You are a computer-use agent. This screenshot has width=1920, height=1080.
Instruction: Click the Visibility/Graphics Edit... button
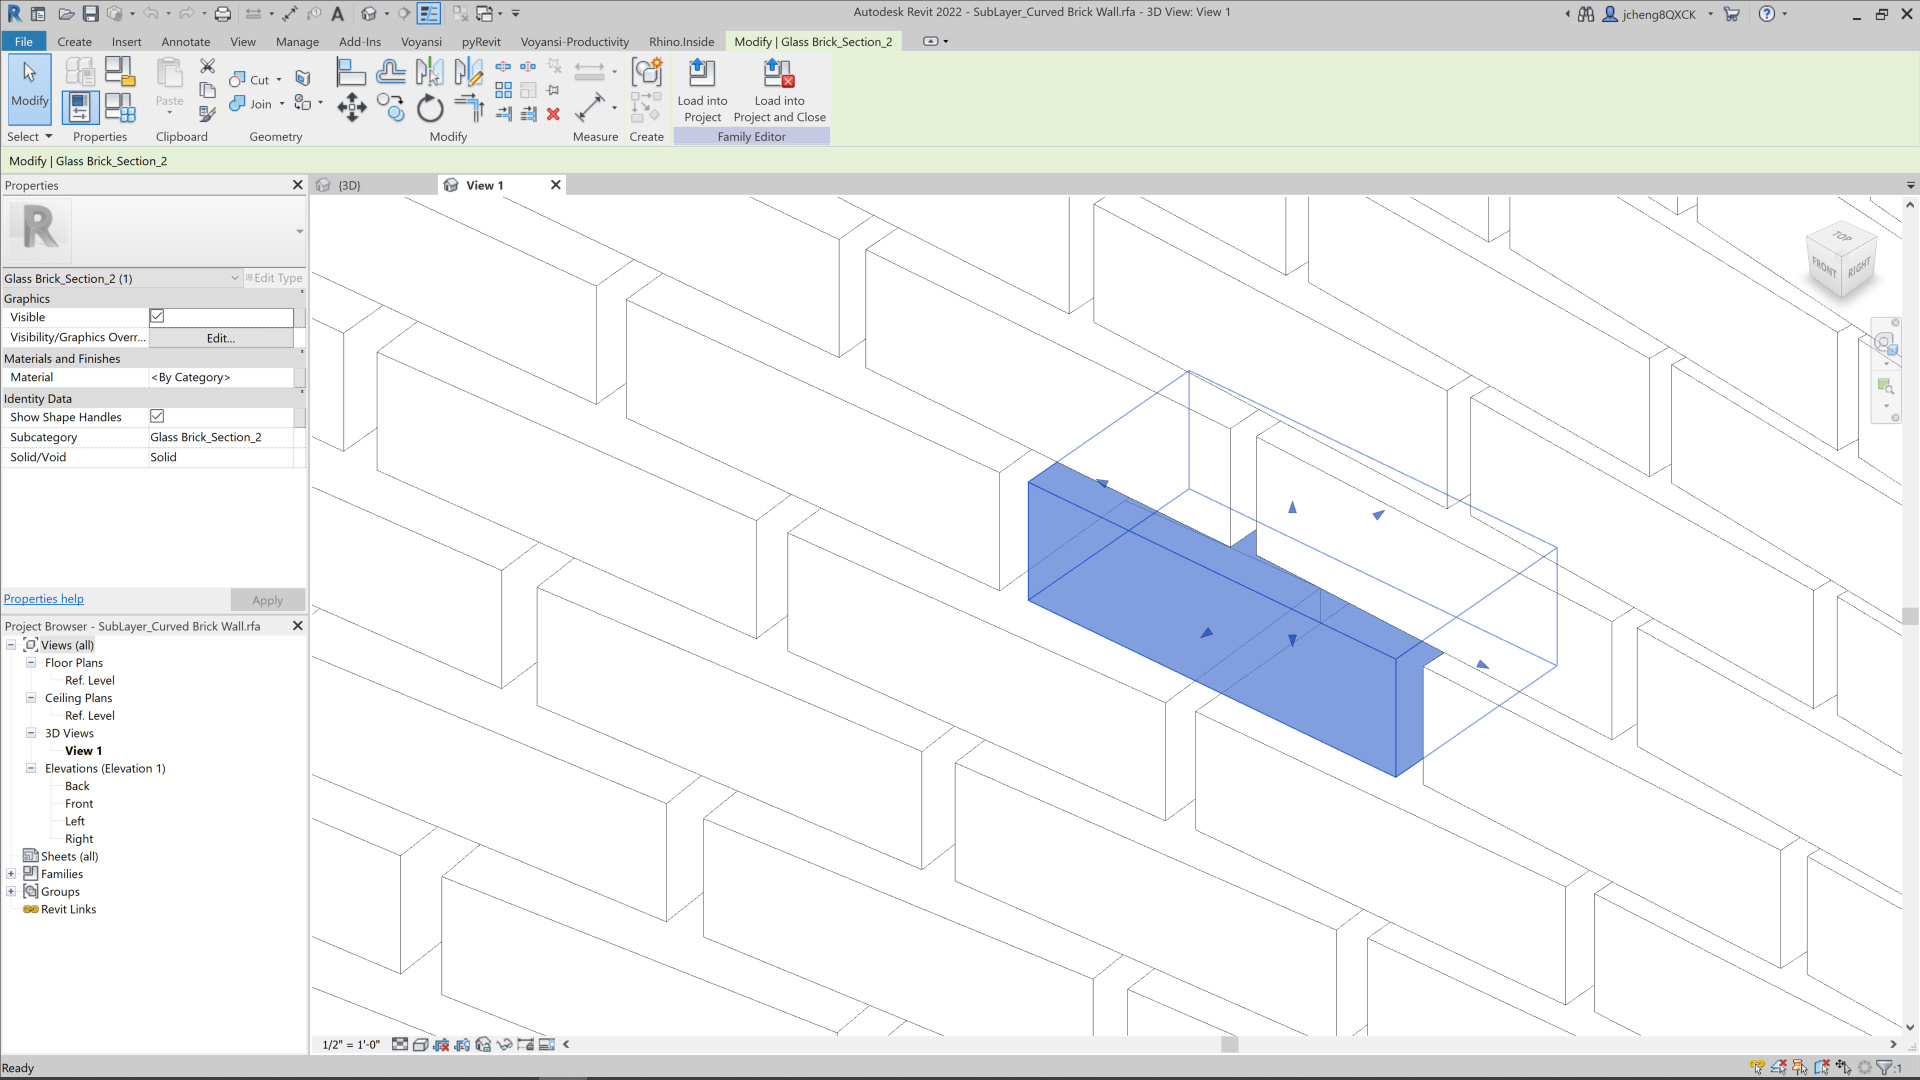coord(220,338)
